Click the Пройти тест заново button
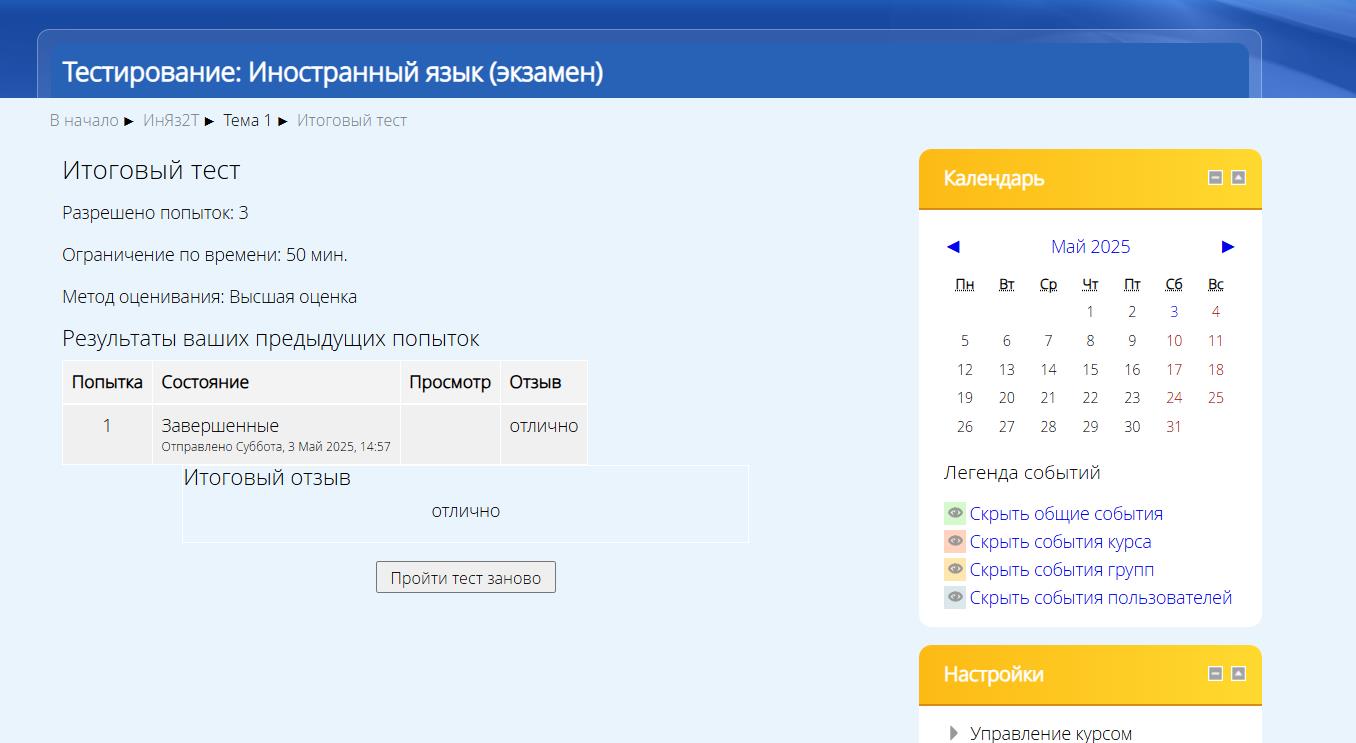 click(466, 578)
